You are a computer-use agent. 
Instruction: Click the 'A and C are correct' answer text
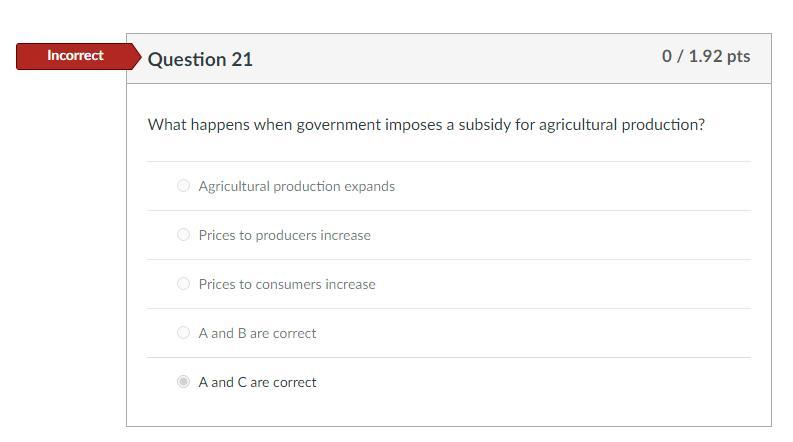coord(257,382)
